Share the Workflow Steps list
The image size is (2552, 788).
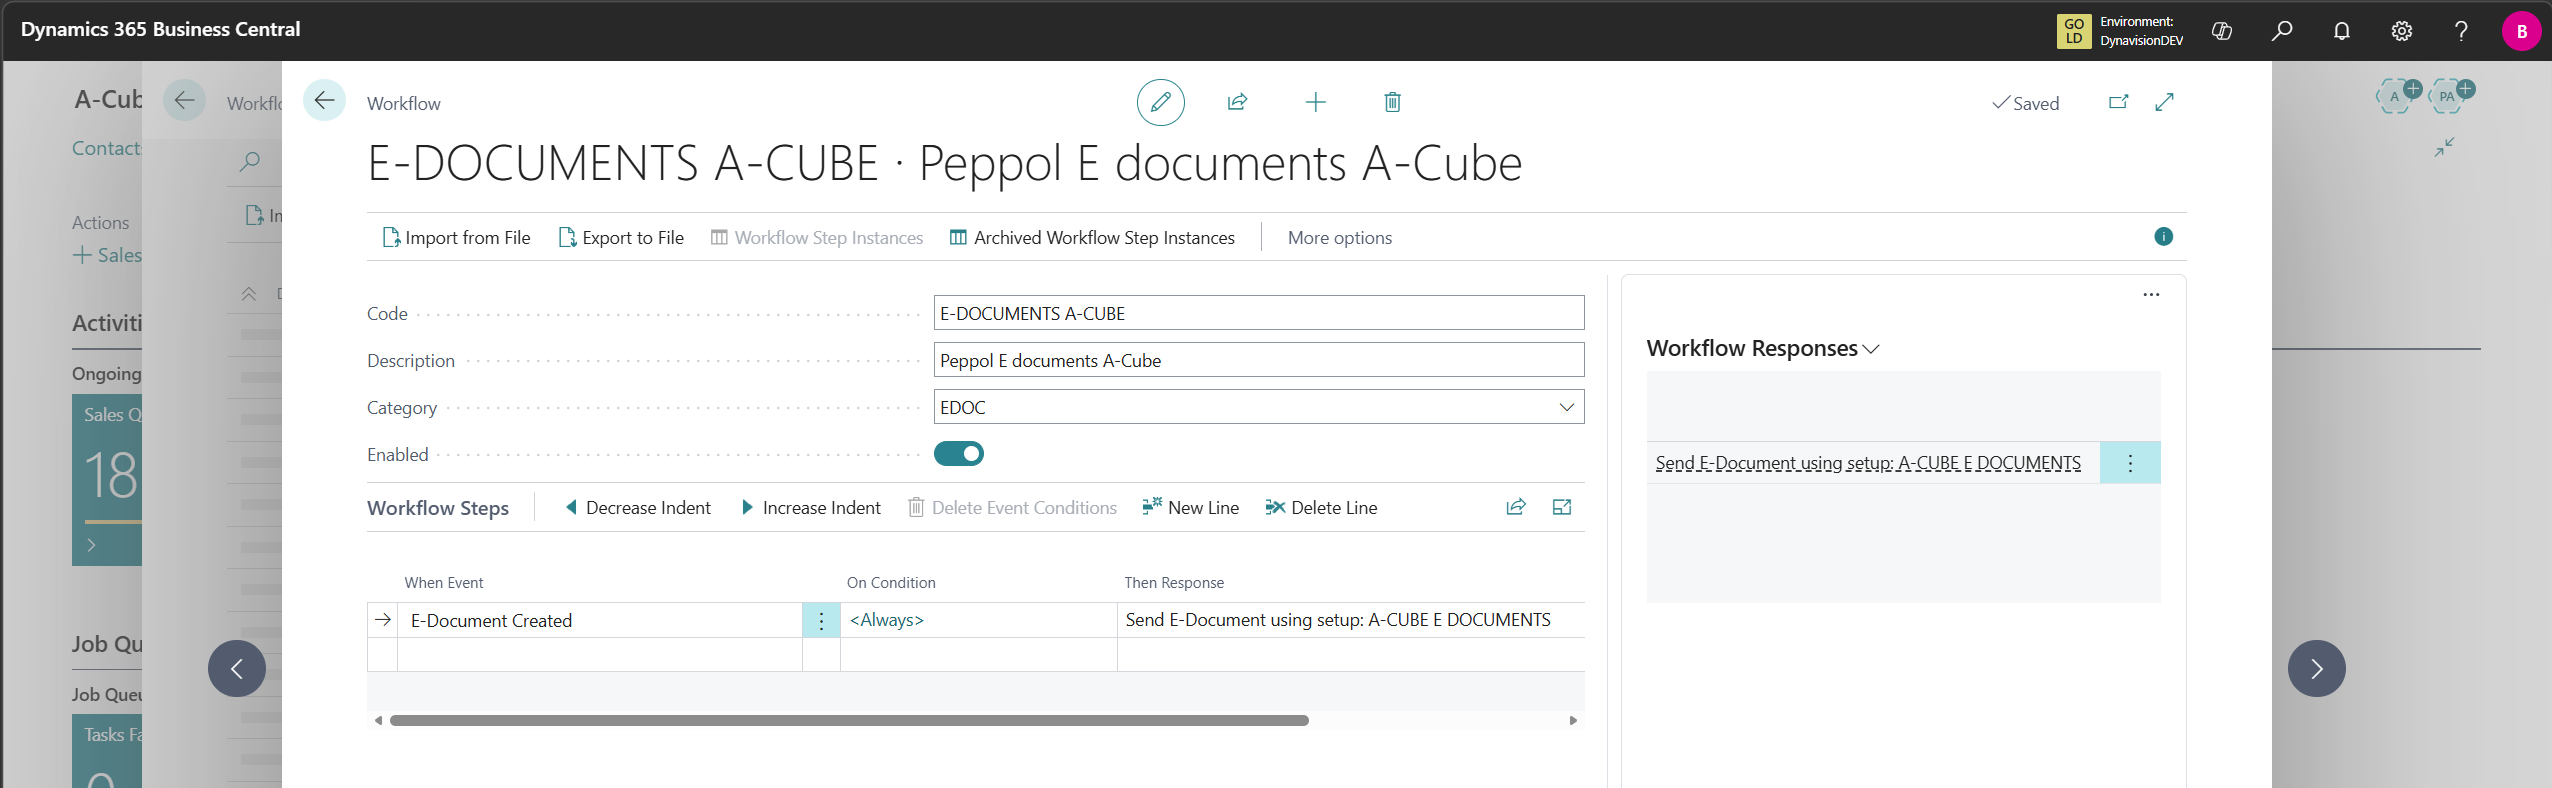pyautogui.click(x=1516, y=507)
